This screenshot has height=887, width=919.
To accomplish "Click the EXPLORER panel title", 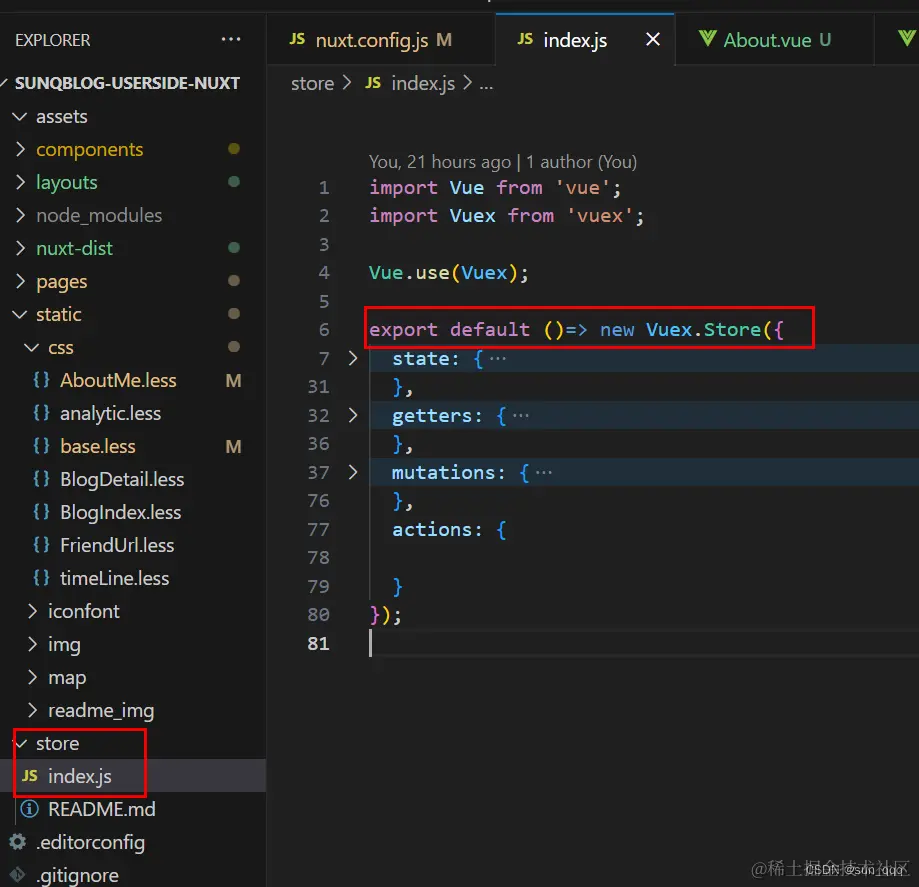I will click(x=53, y=40).
